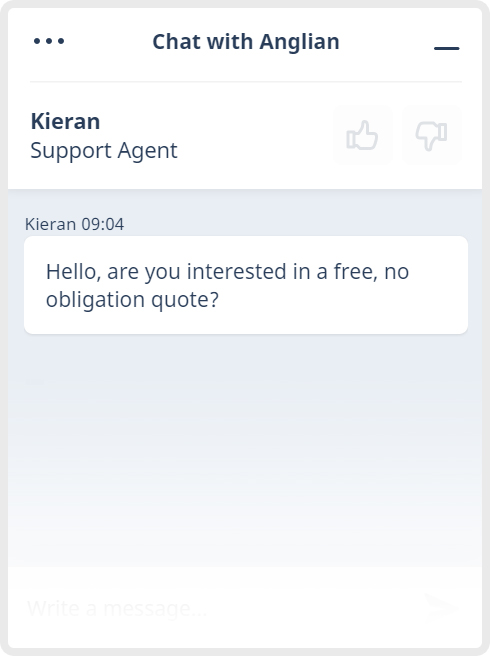Rate the chat with thumbs down
This screenshot has height=662, width=490.
click(431, 135)
